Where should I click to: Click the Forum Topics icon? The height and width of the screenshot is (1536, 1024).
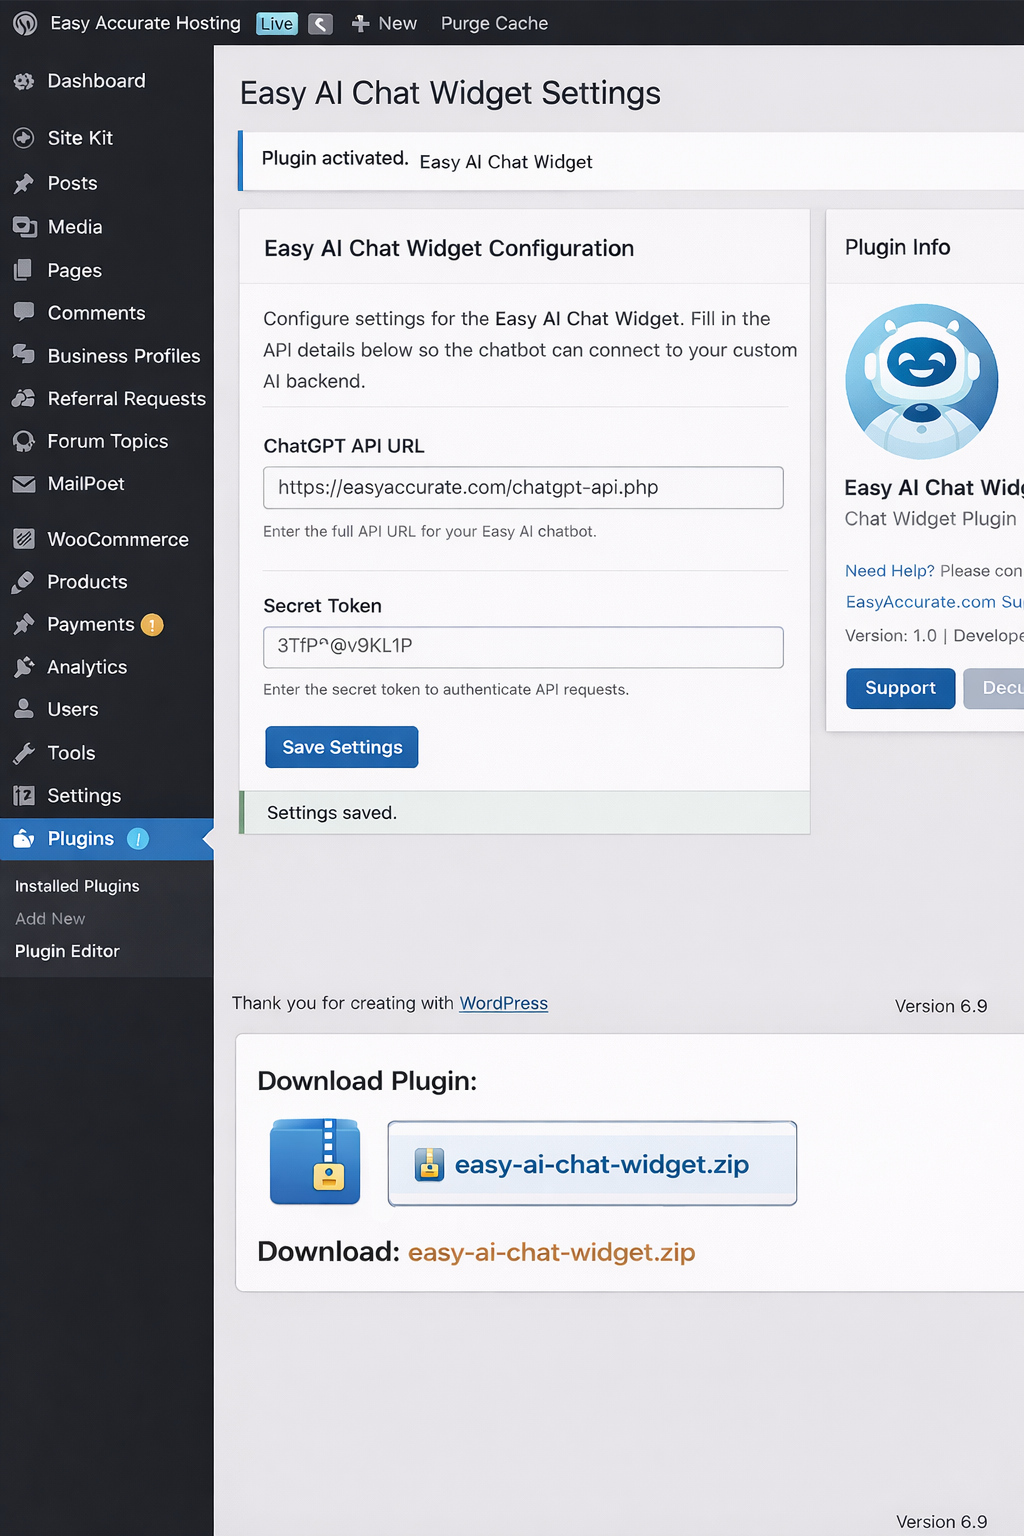point(24,441)
